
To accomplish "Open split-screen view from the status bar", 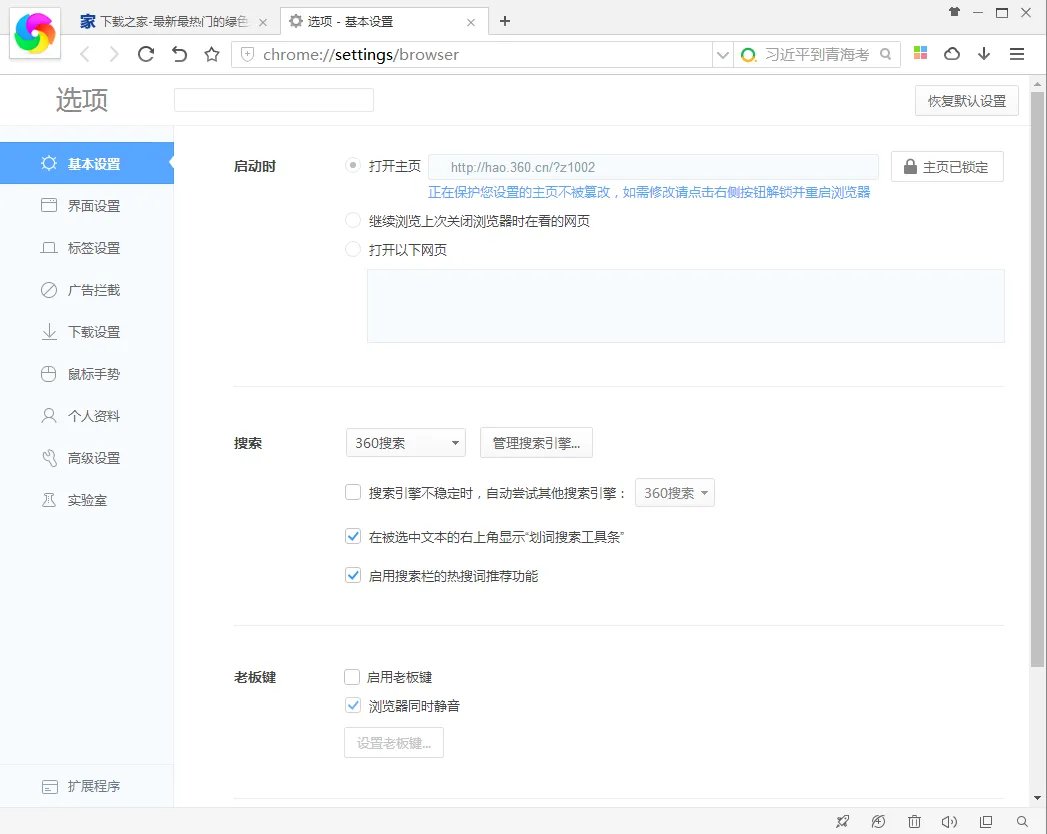I will pos(985,820).
